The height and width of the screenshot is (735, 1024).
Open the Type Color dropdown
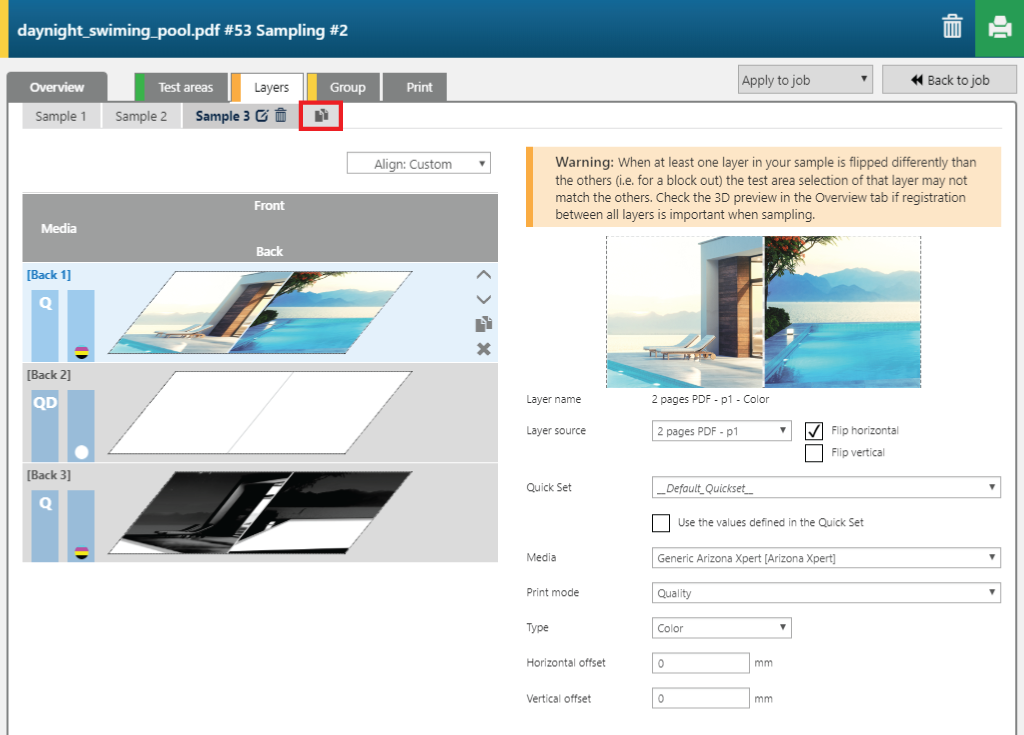722,628
